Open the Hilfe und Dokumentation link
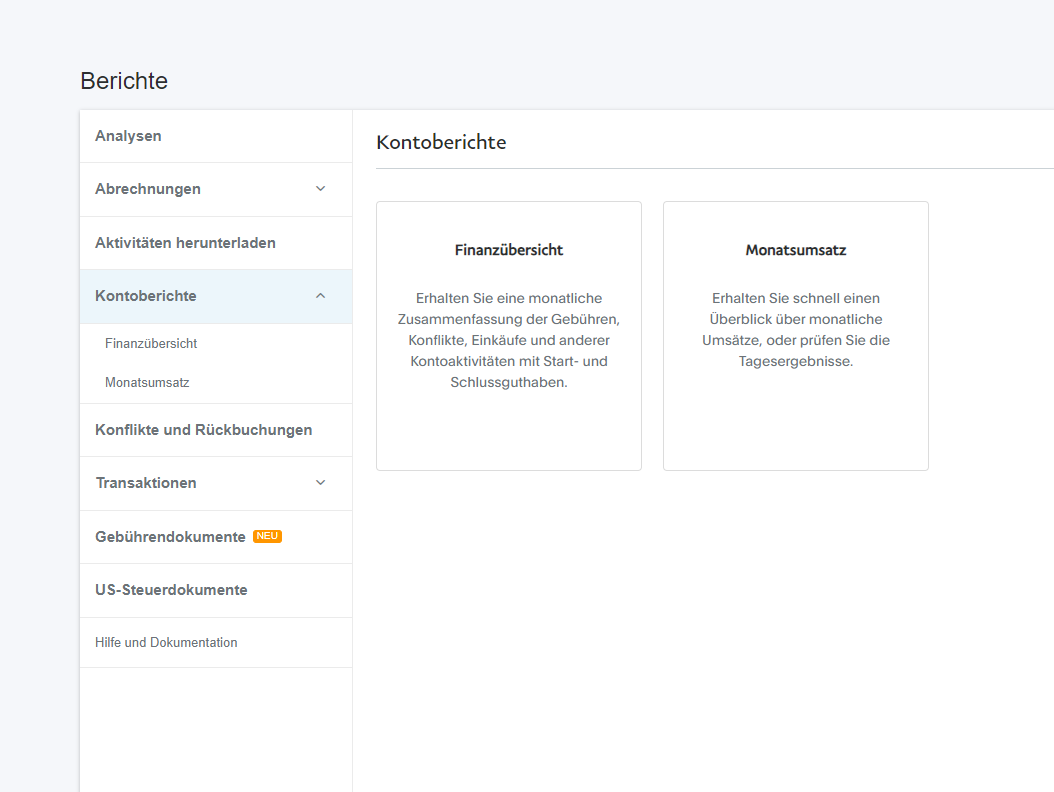The image size is (1054, 792). (166, 643)
